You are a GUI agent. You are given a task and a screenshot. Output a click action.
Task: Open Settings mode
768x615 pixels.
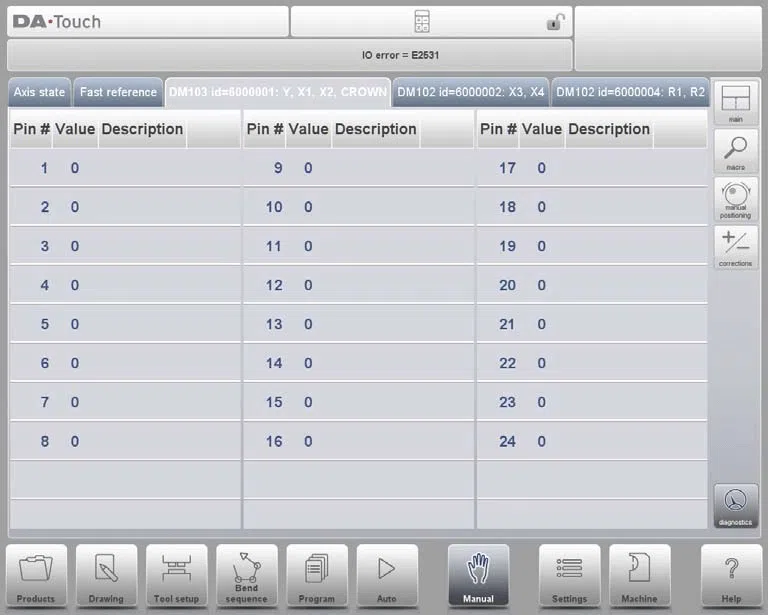[569, 576]
